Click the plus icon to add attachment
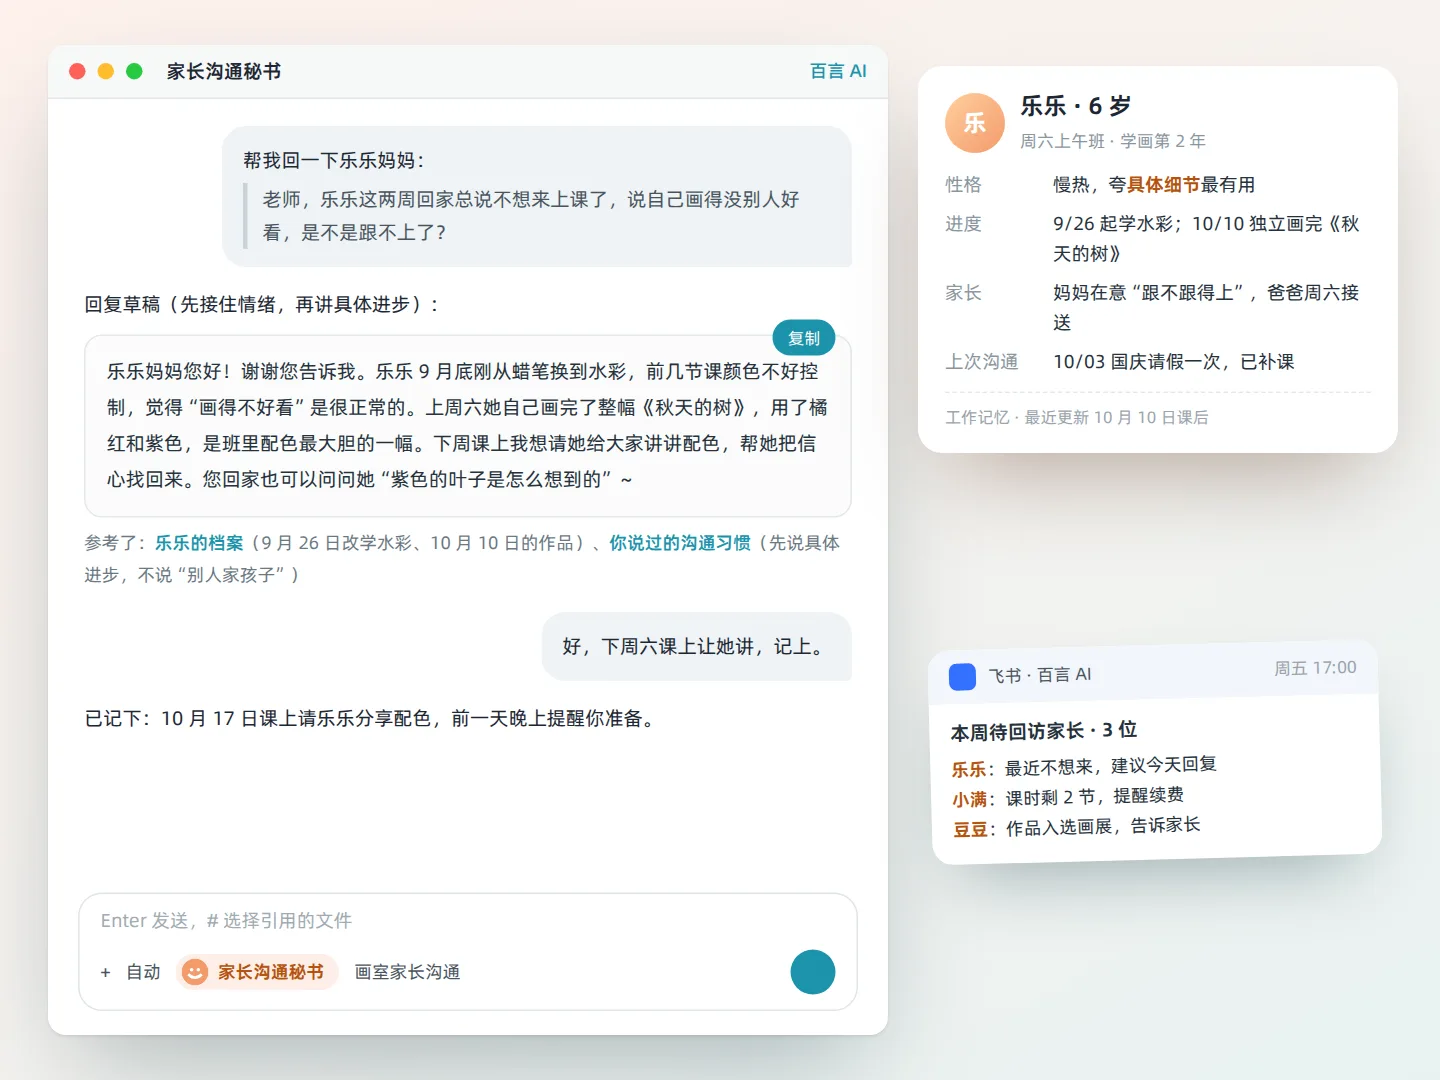The image size is (1440, 1080). pyautogui.click(x=106, y=972)
